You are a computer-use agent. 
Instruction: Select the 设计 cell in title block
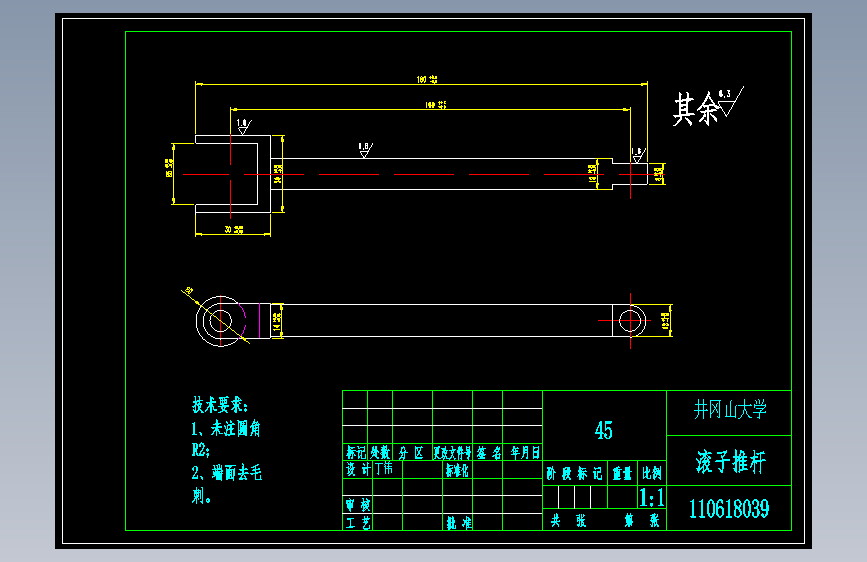point(358,469)
